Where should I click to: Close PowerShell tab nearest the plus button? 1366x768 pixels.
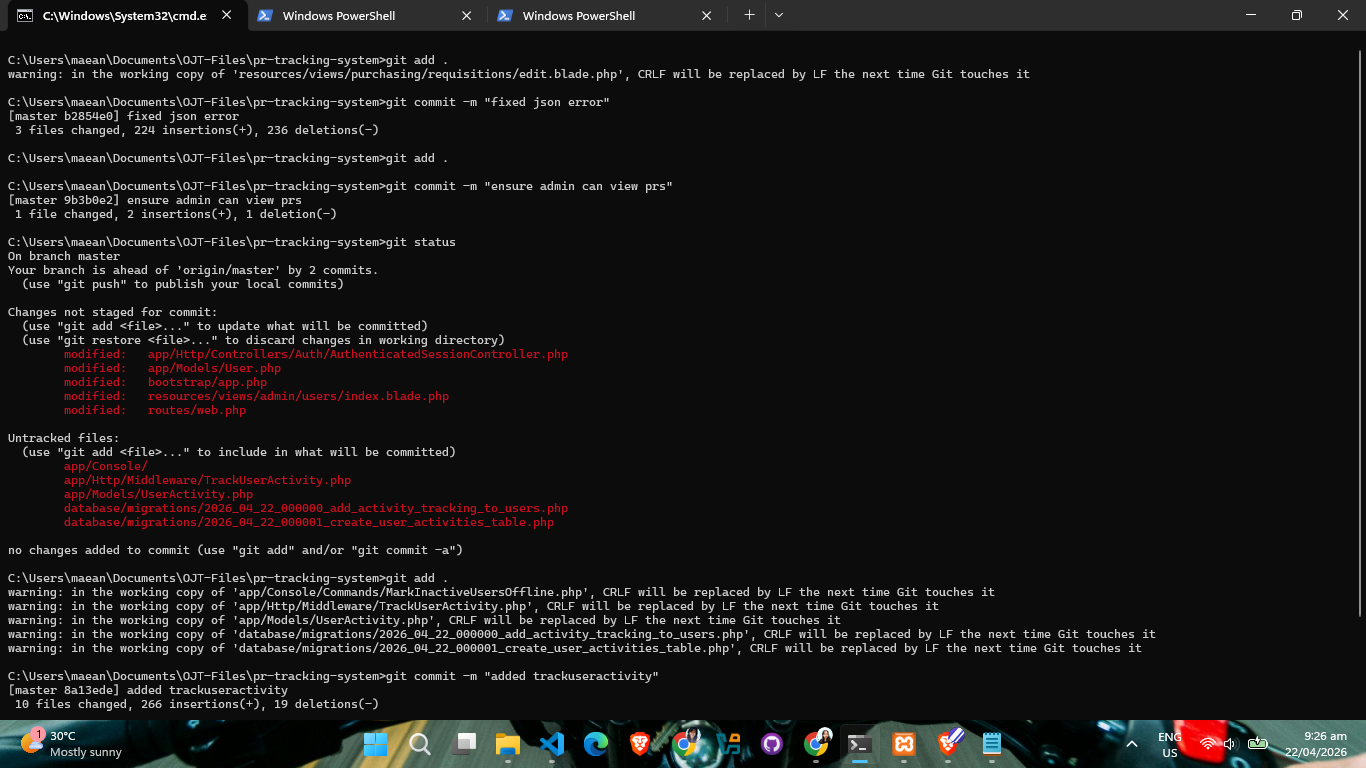[707, 16]
